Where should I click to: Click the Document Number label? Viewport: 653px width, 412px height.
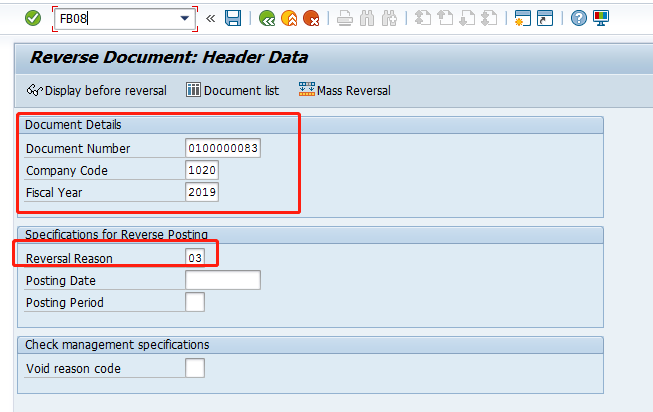[78, 149]
